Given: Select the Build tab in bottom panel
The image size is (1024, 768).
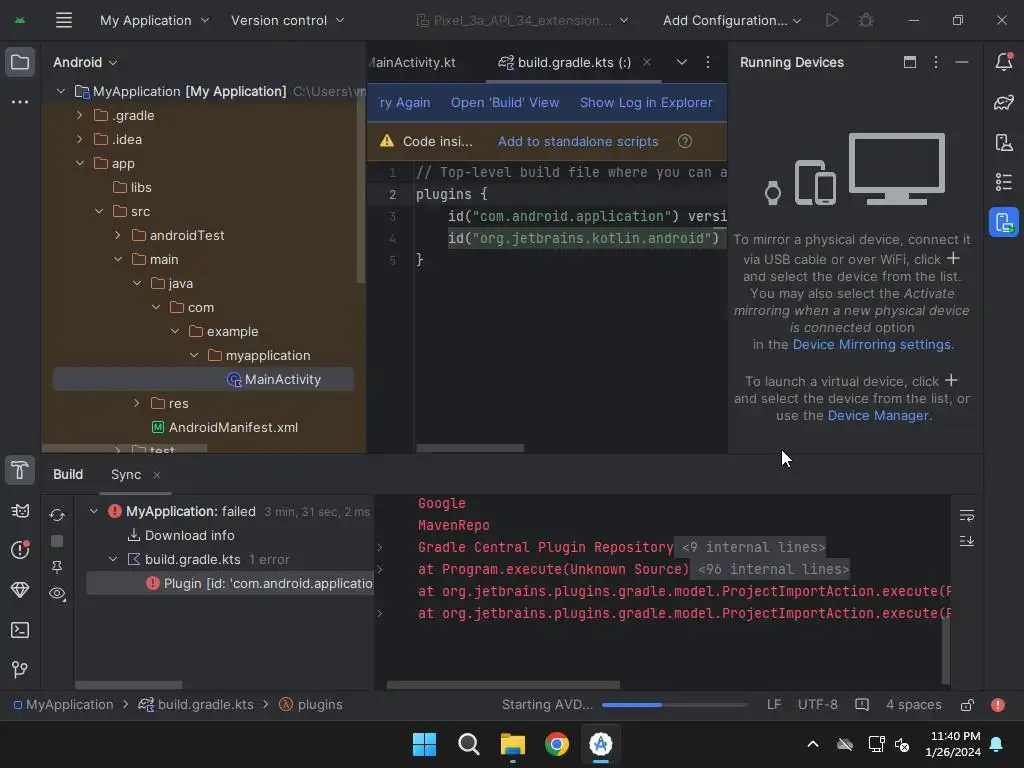Looking at the screenshot, I should (x=68, y=474).
